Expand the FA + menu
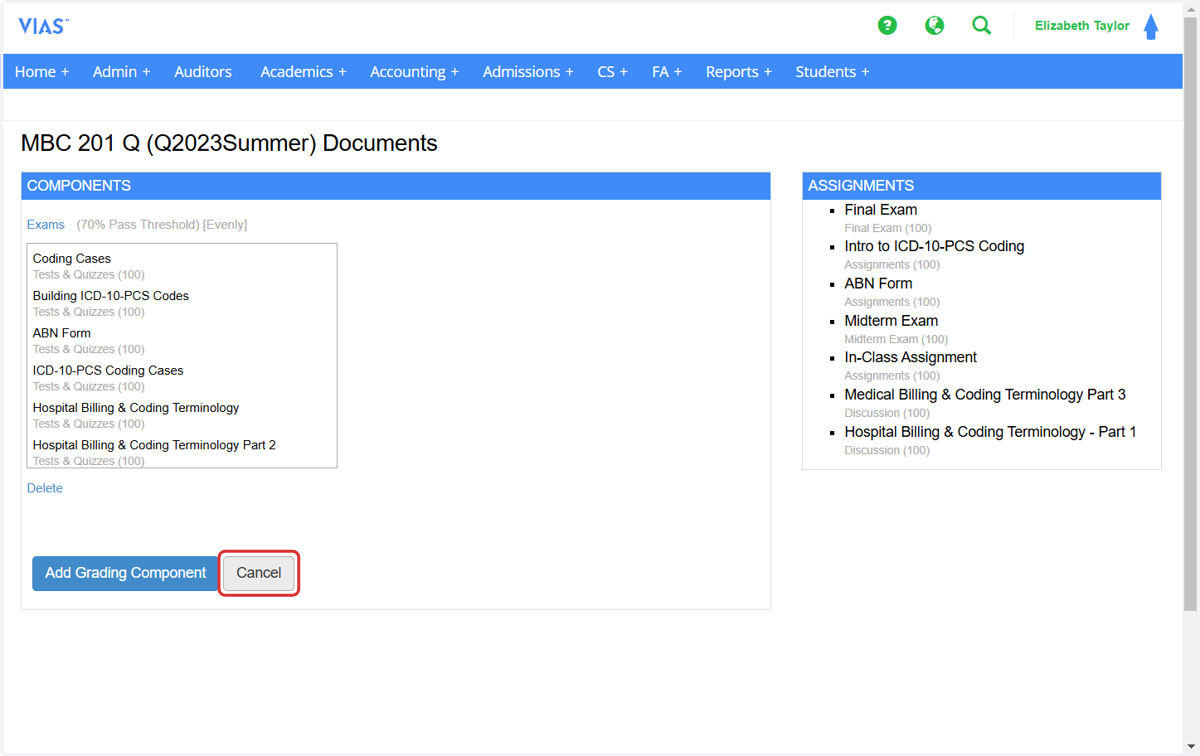The height and width of the screenshot is (756, 1200). coord(667,72)
